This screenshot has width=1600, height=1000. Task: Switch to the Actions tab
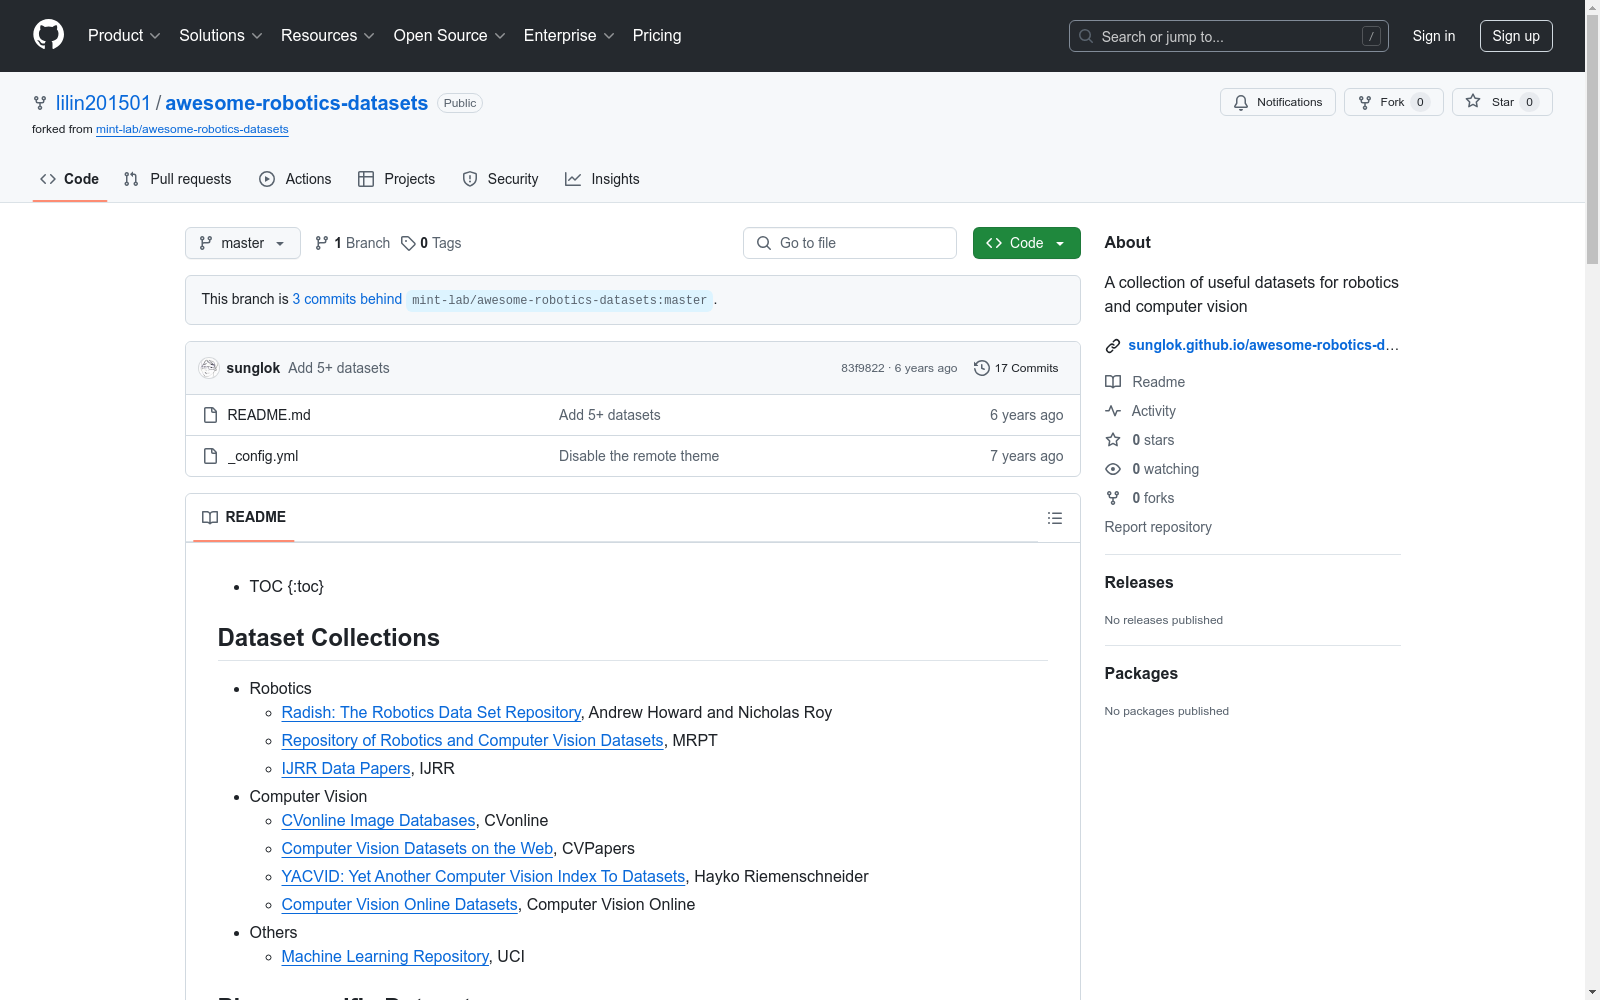295,179
